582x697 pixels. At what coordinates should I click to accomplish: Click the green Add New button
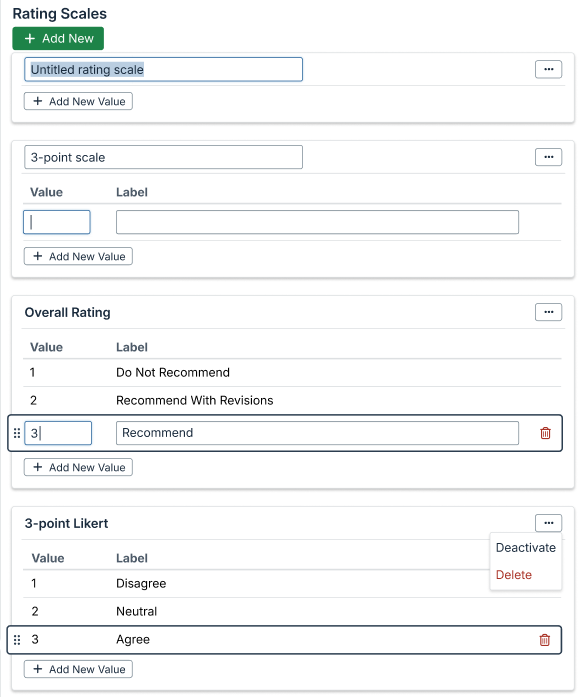58,38
